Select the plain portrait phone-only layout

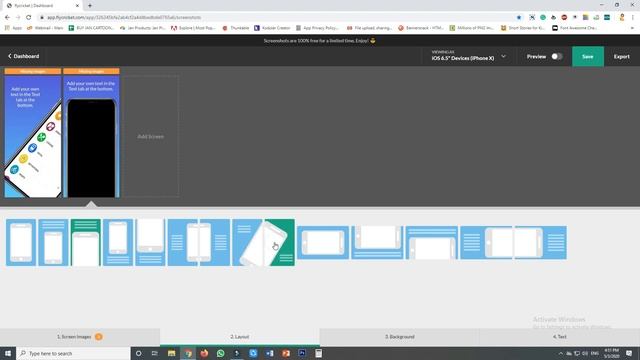tap(21, 242)
